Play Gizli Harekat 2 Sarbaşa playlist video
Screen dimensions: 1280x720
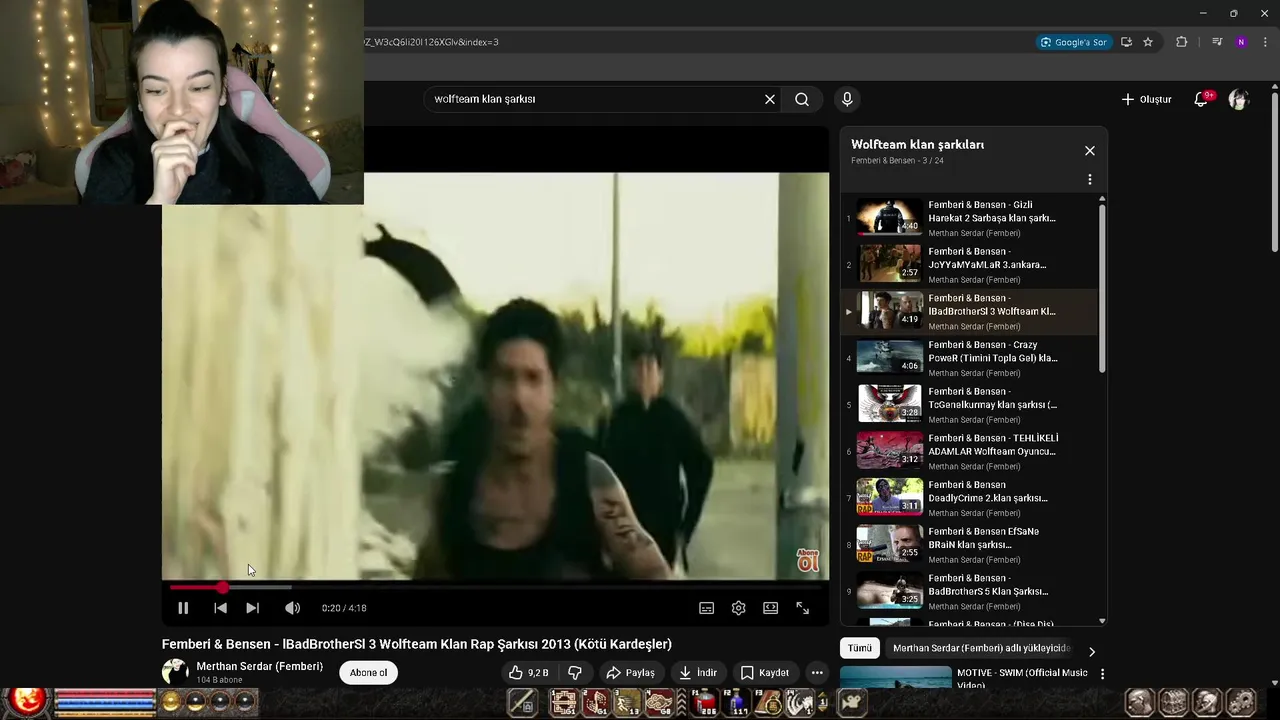[970, 218]
